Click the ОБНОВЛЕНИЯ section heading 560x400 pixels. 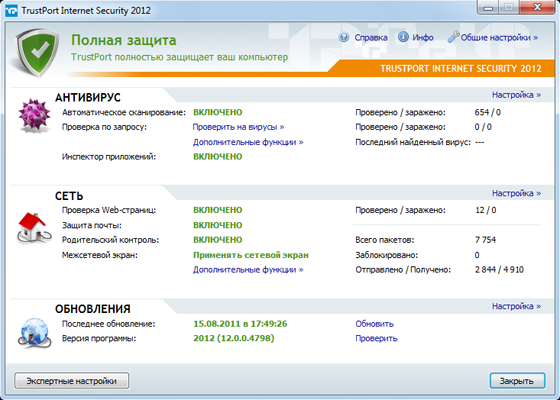[x=92, y=309]
